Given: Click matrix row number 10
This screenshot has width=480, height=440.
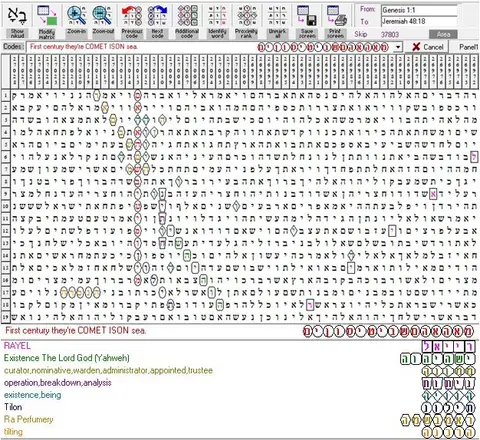Looking at the screenshot, I should (5, 206).
